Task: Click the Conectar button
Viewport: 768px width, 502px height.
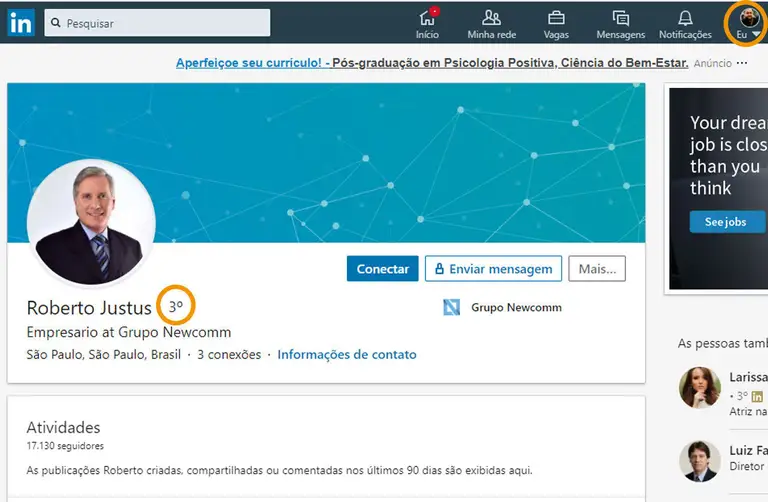Action: pyautogui.click(x=383, y=268)
